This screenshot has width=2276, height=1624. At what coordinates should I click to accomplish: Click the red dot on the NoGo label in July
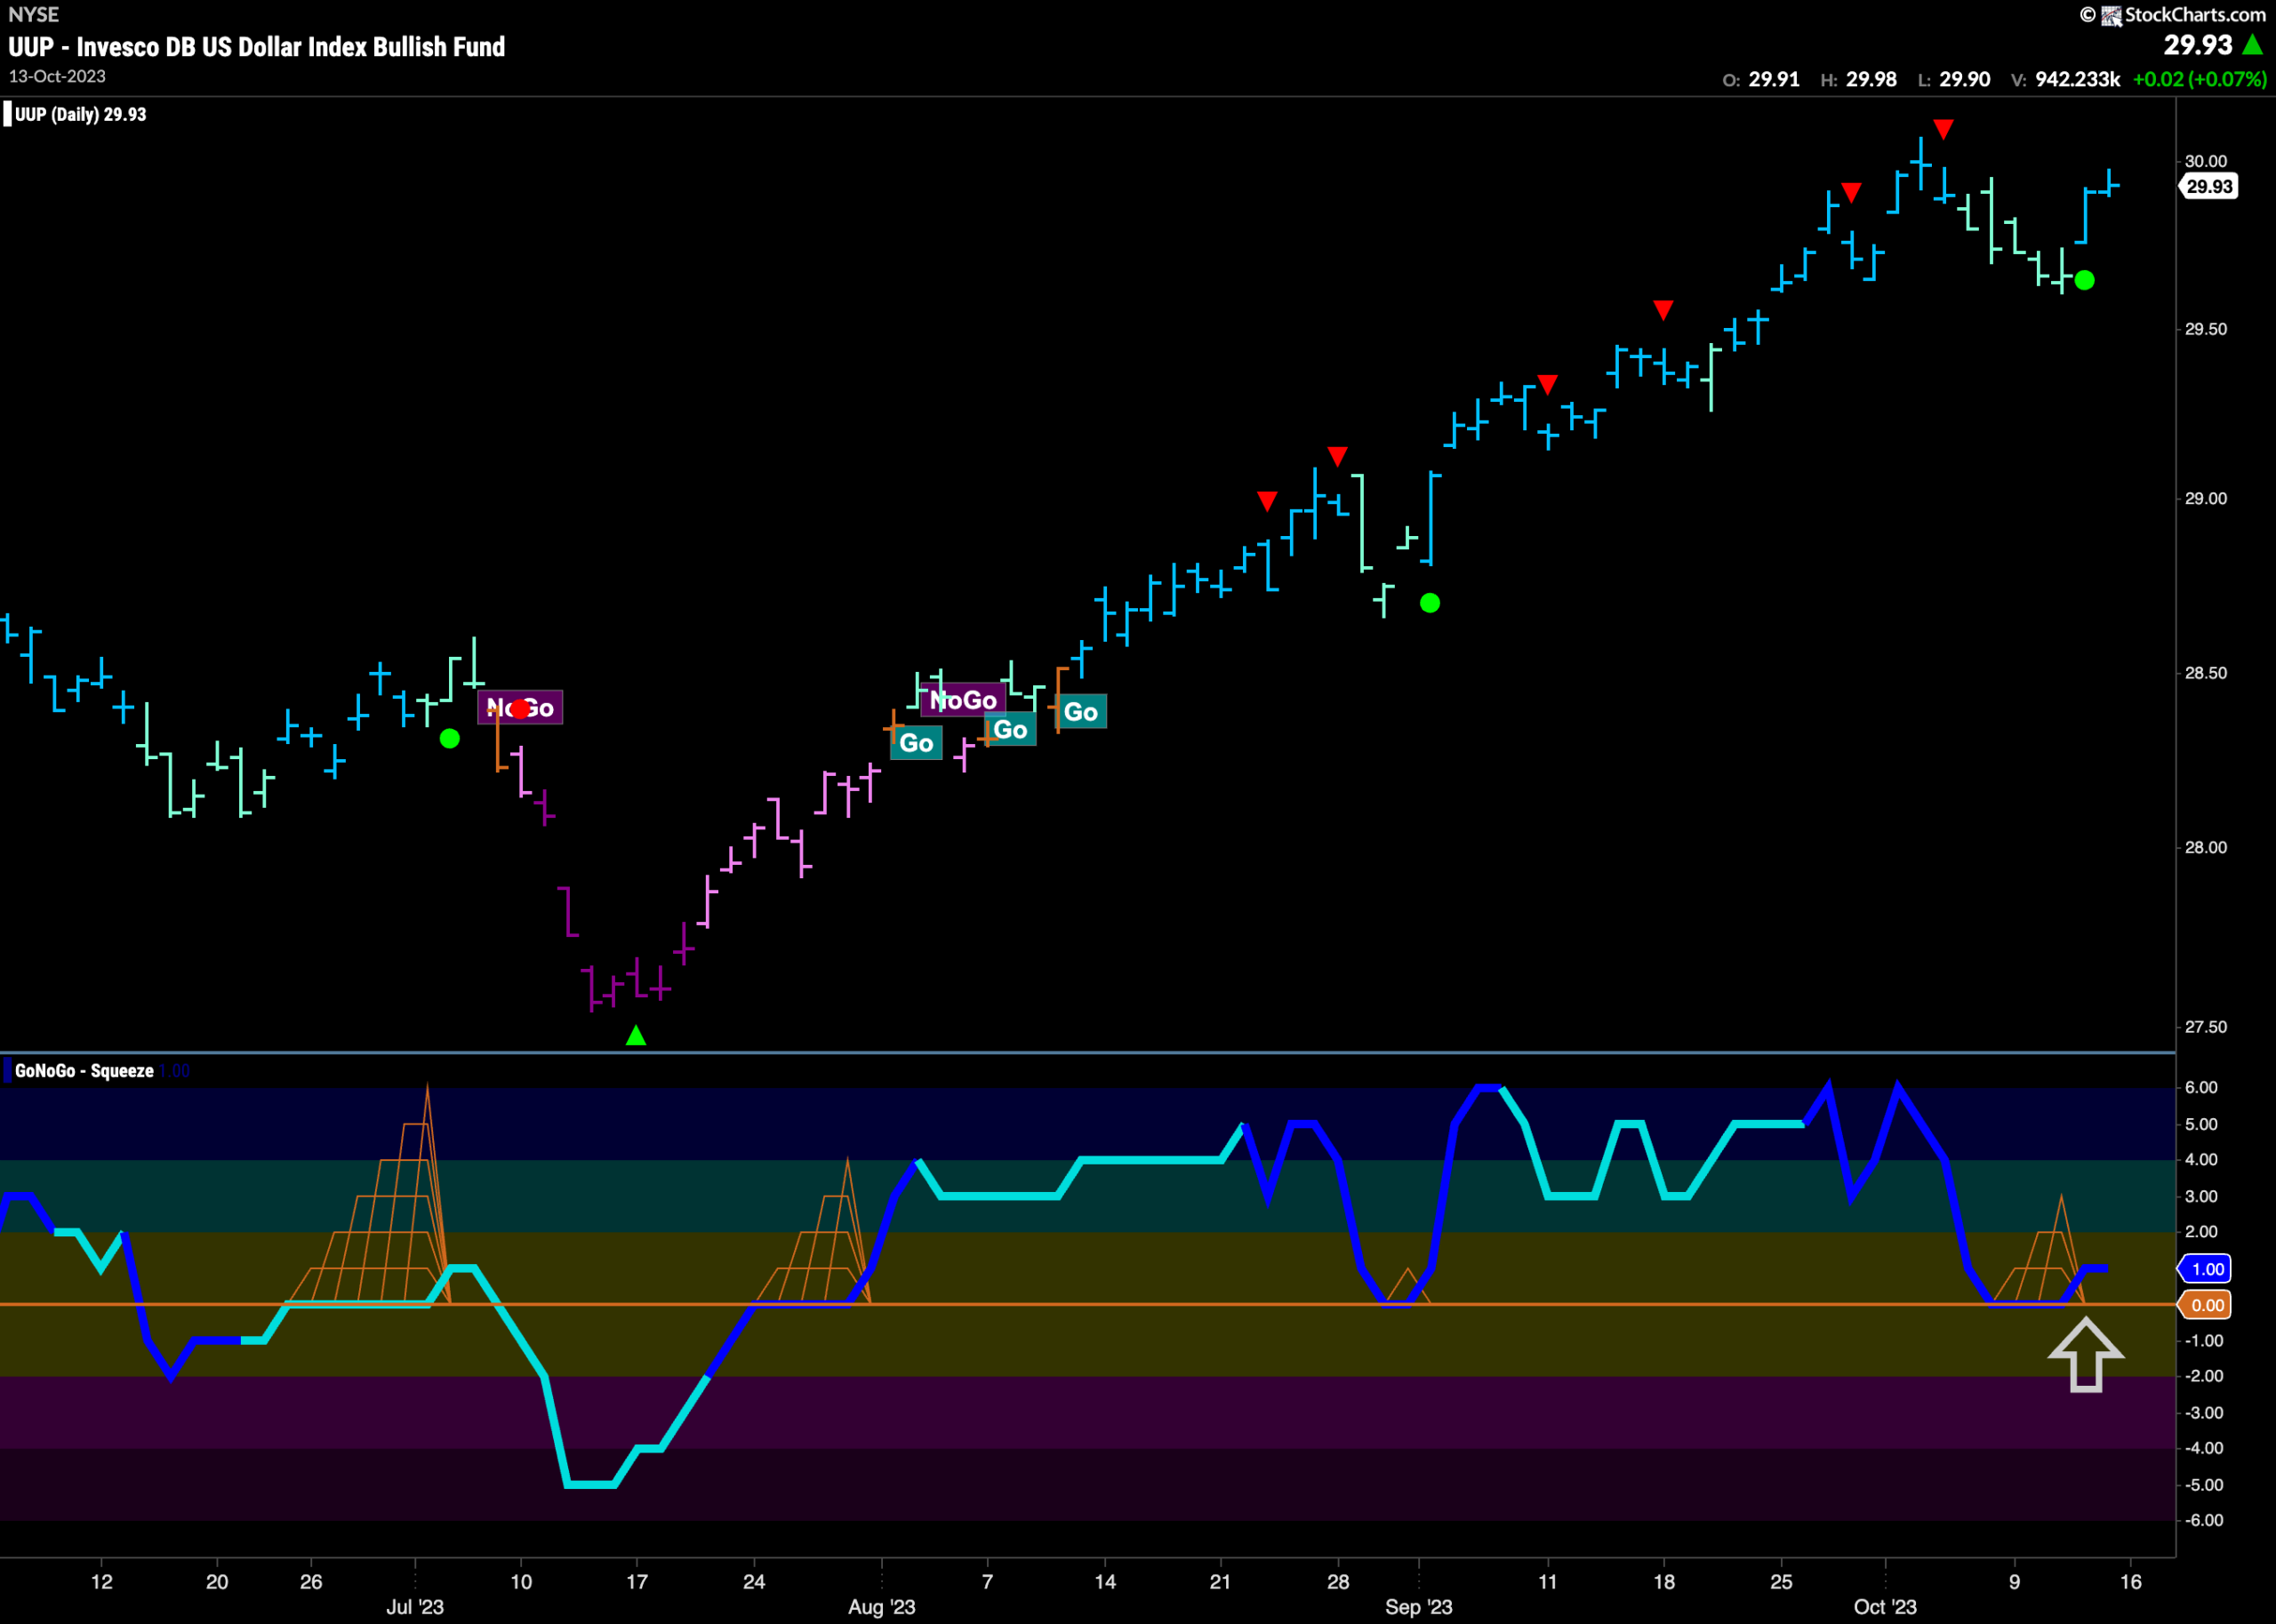[x=520, y=709]
